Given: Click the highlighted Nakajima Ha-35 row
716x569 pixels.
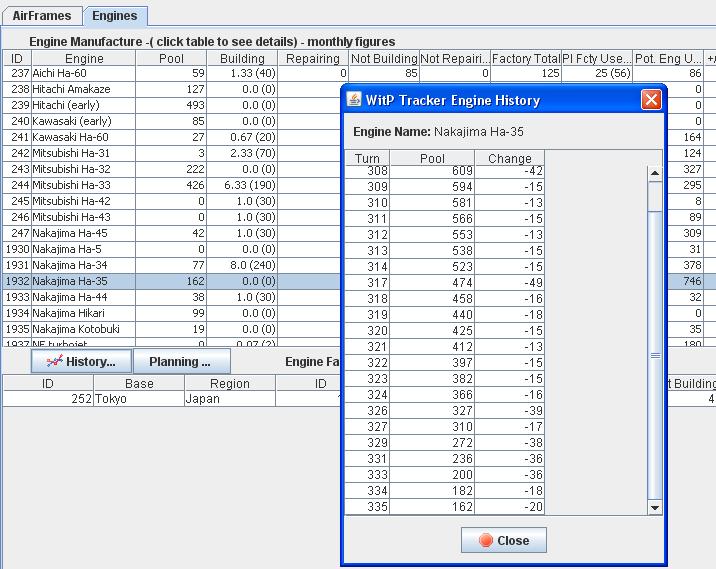Looking at the screenshot, I should point(172,281).
